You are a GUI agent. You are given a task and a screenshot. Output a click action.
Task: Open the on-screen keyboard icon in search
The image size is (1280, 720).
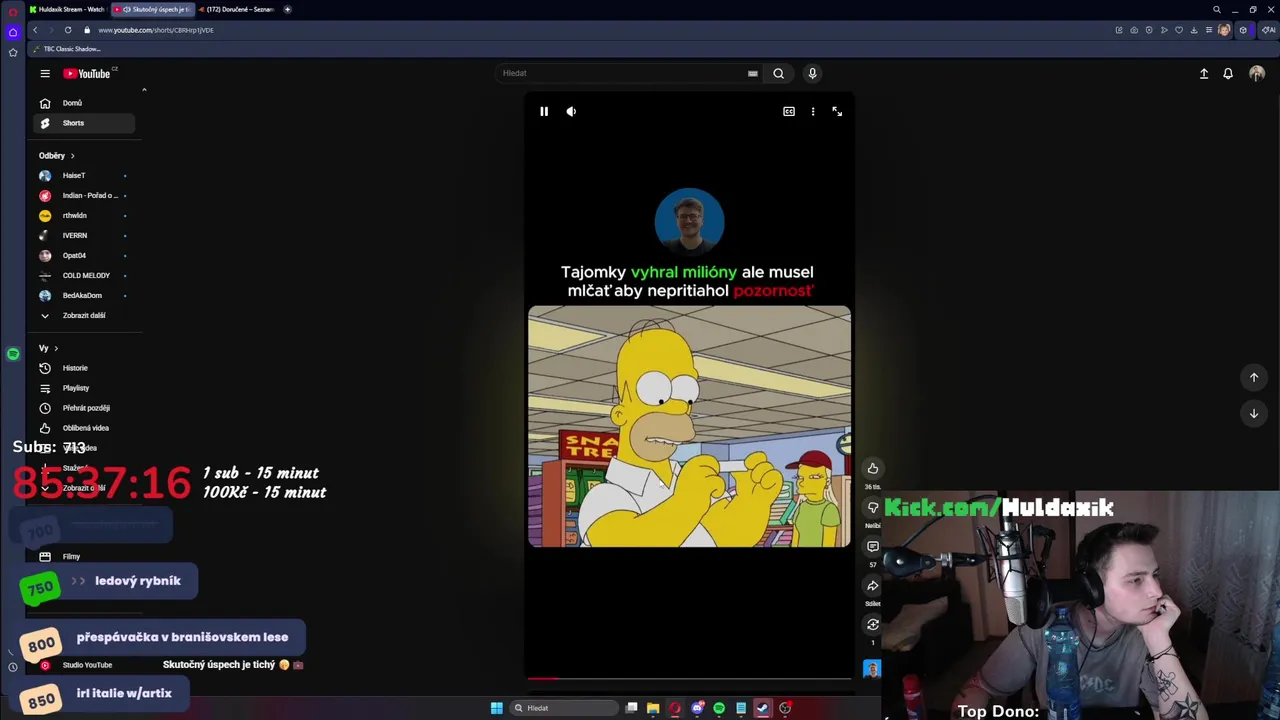coord(752,73)
